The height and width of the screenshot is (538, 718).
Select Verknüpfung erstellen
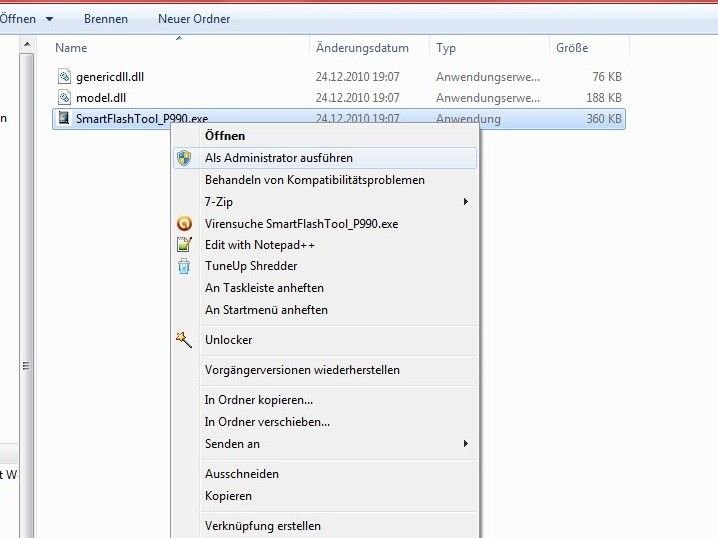(325, 526)
